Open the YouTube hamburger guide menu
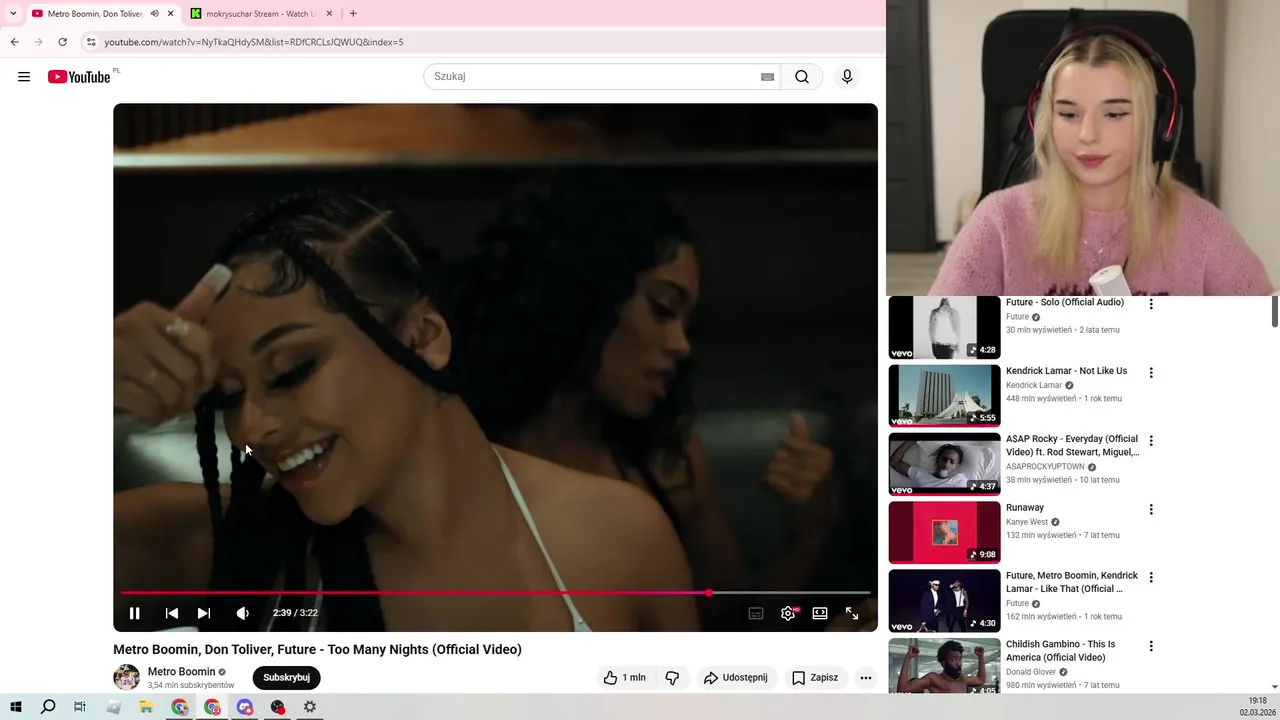The width and height of the screenshot is (1280, 720). [24, 77]
